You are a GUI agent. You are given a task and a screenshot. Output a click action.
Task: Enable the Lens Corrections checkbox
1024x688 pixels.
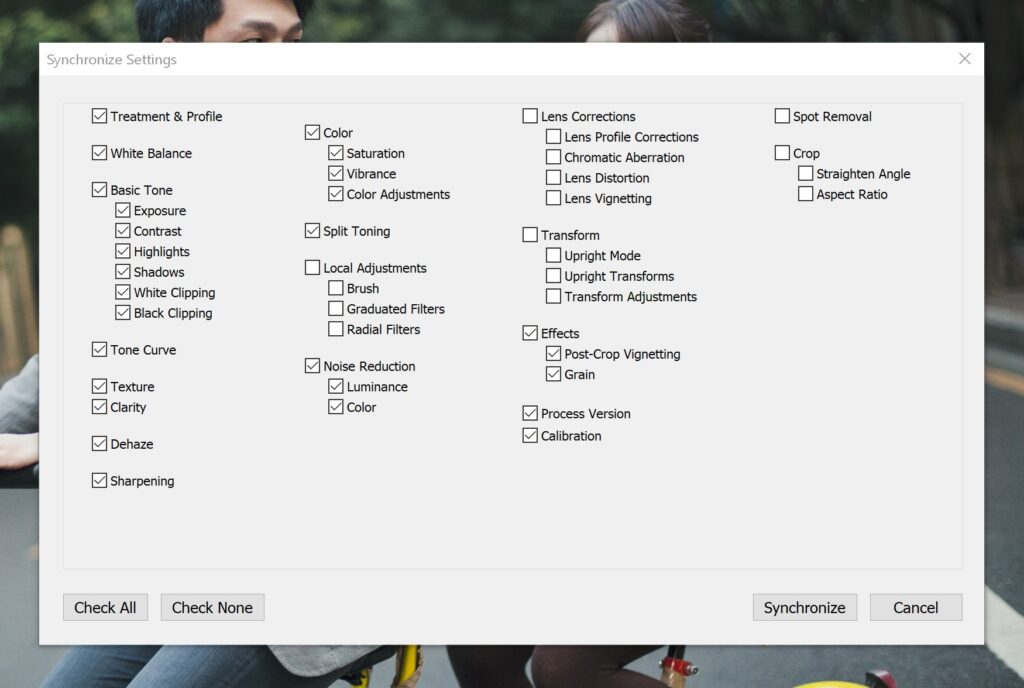(530, 116)
